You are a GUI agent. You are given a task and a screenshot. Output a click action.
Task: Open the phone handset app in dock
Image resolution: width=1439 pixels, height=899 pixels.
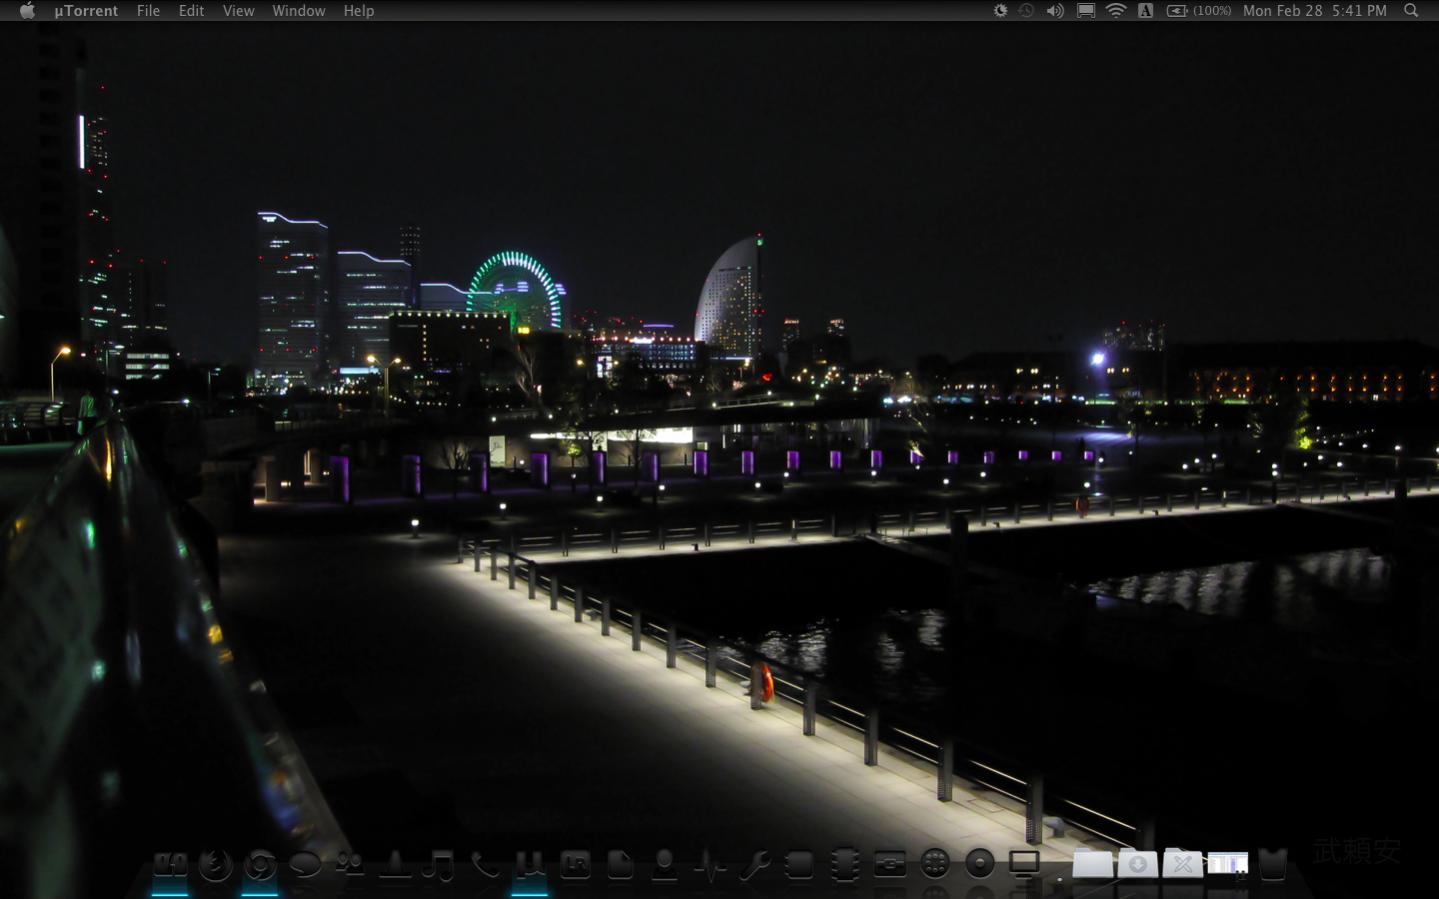tap(485, 864)
